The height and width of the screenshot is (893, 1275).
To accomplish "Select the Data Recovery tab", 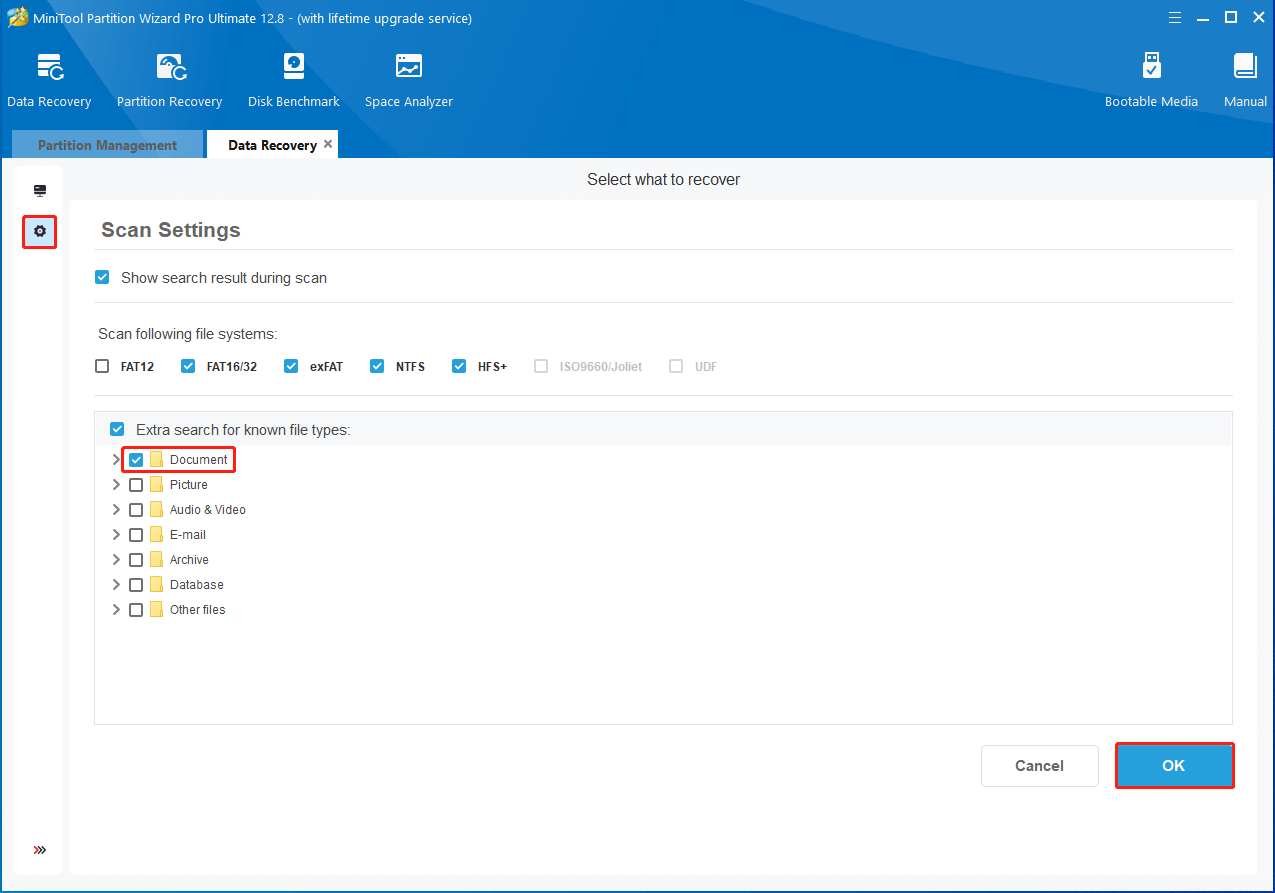I will pyautogui.click(x=272, y=145).
